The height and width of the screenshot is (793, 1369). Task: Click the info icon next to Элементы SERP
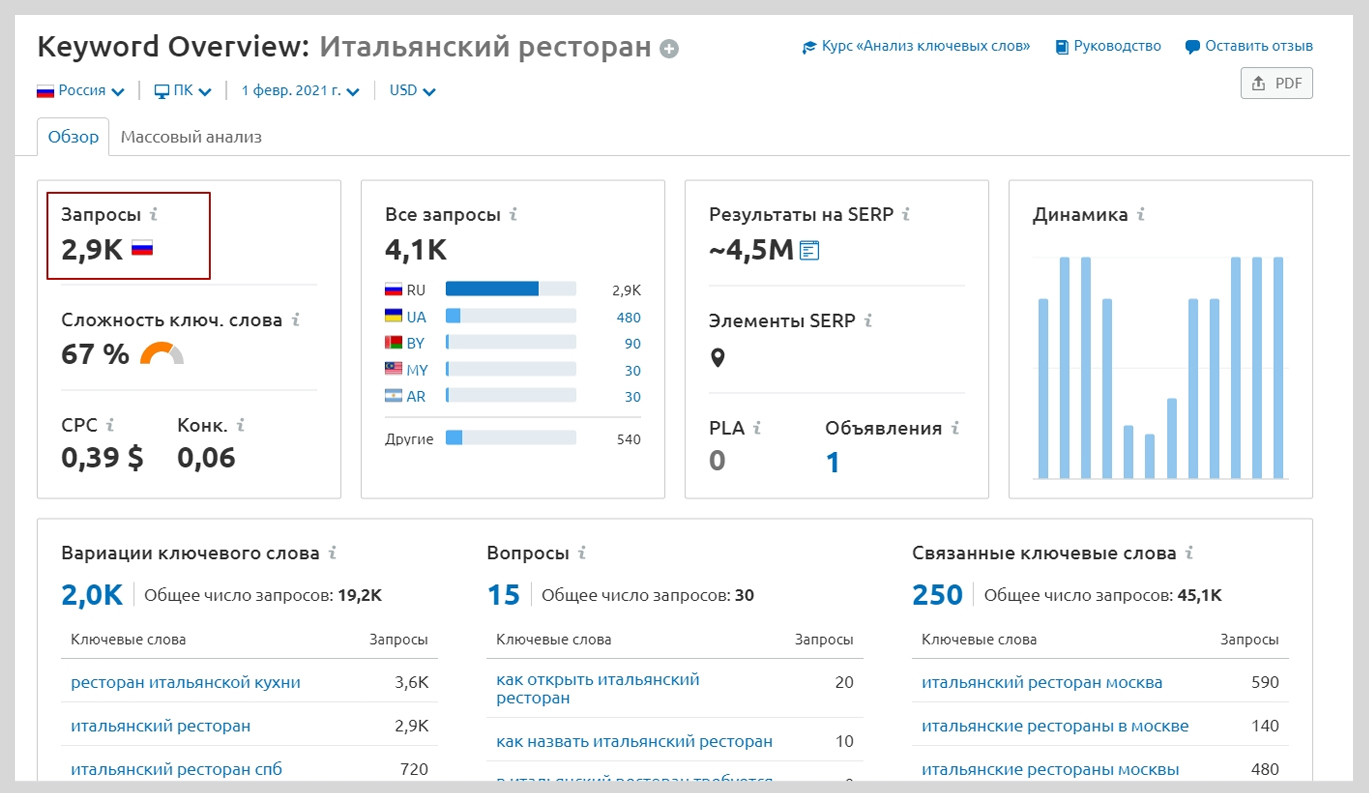[x=868, y=321]
